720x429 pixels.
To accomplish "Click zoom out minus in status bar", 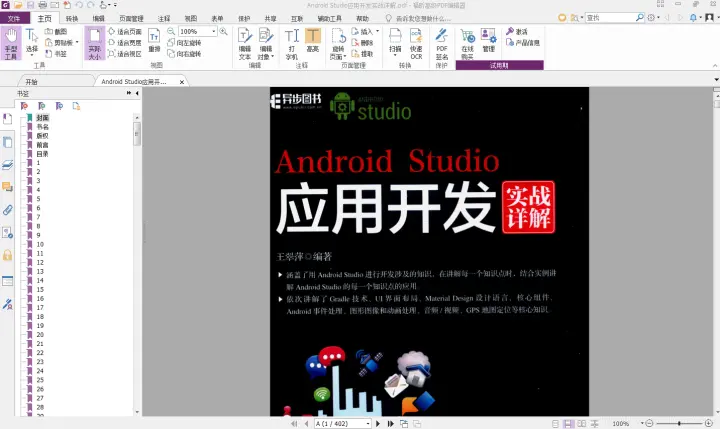I will [649, 423].
